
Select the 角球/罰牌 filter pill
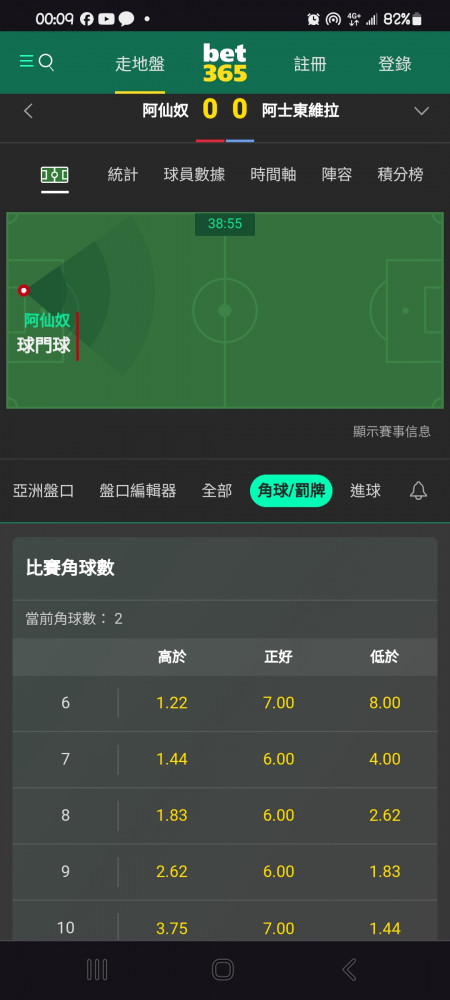pyautogui.click(x=291, y=490)
